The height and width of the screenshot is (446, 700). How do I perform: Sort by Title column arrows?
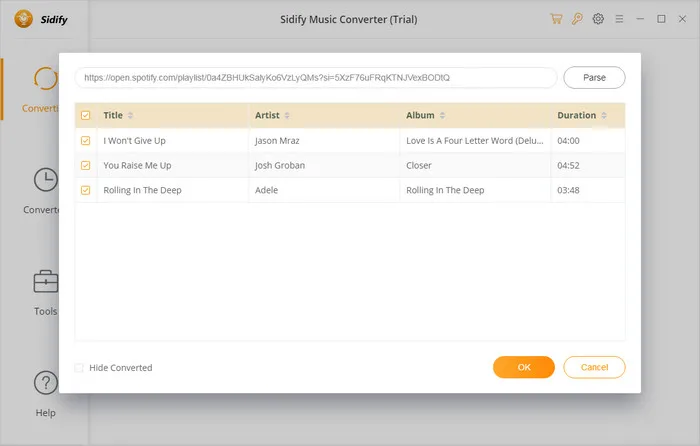coord(130,116)
